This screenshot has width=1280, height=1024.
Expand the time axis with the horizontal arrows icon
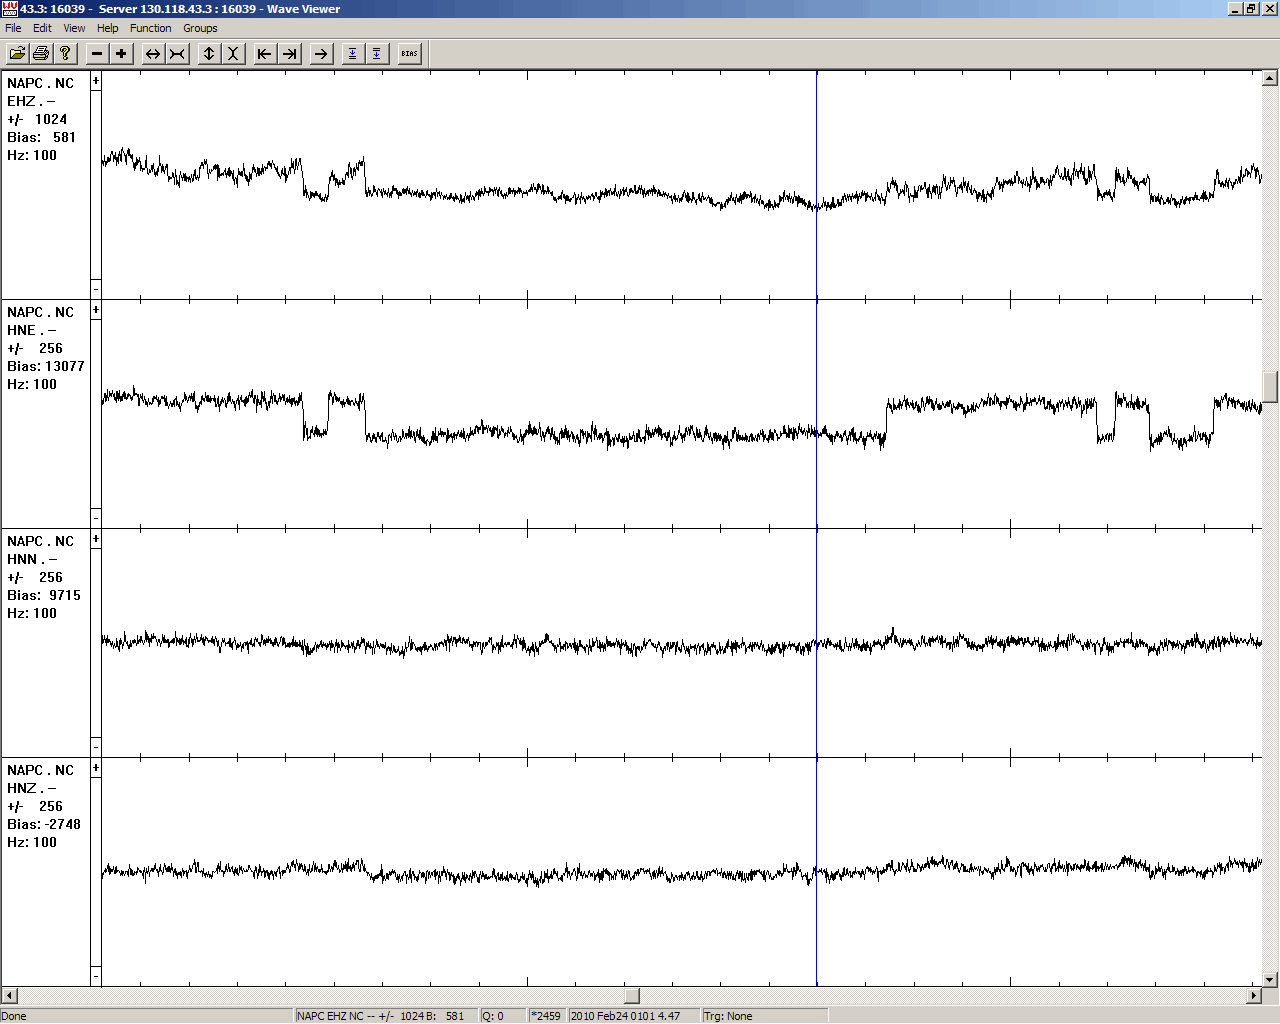[x=153, y=53]
